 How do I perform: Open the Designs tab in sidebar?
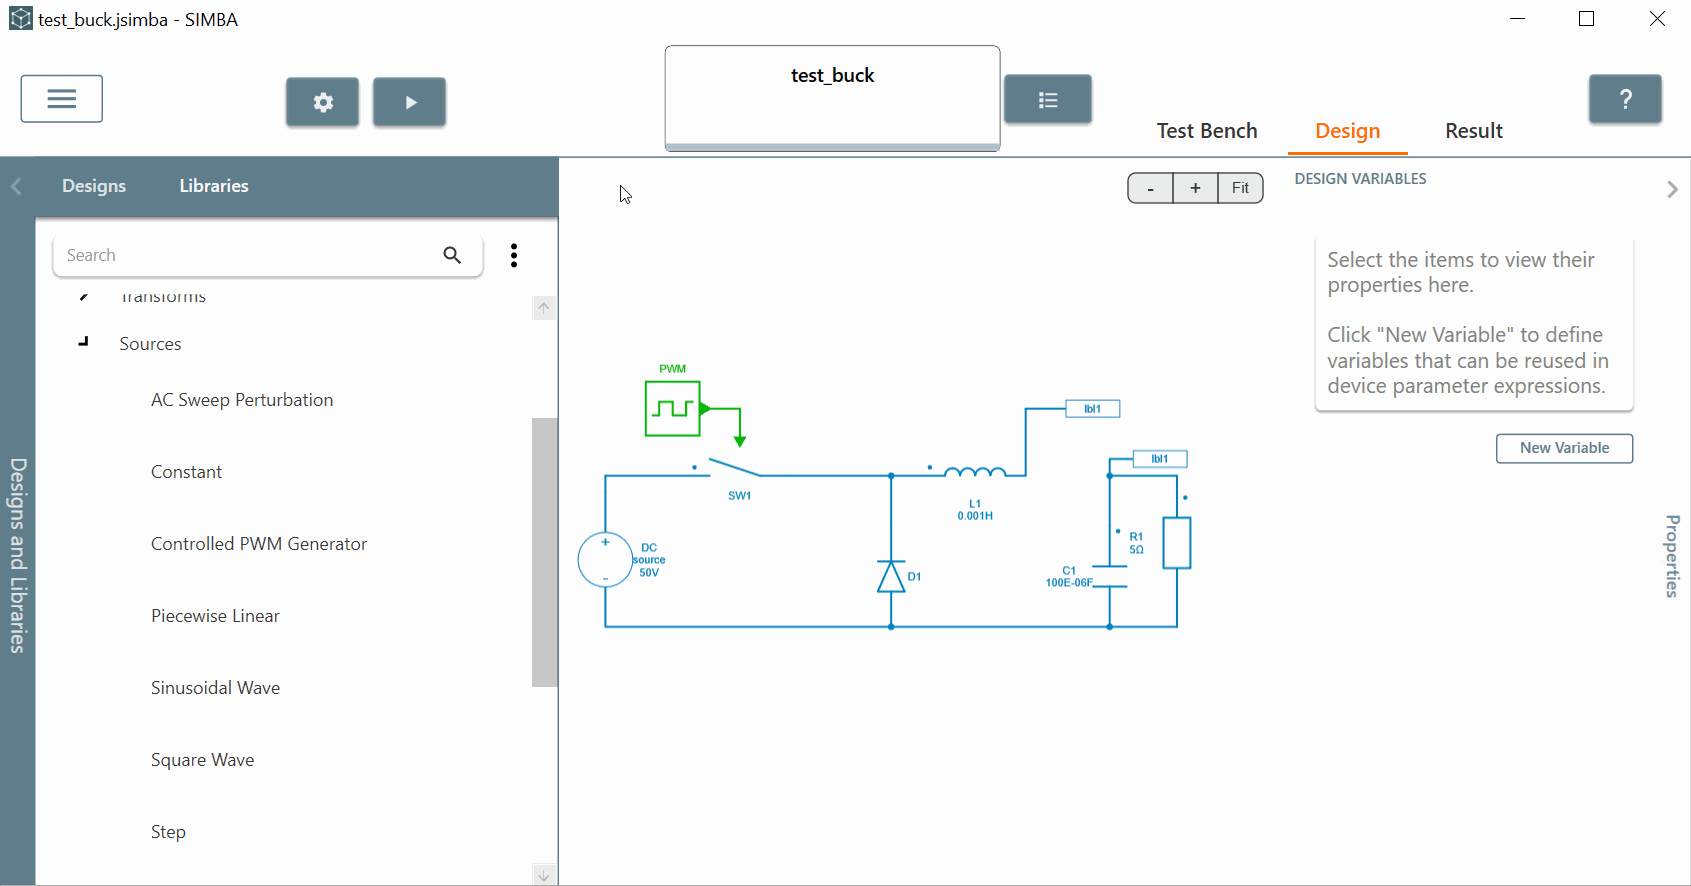pyautogui.click(x=94, y=186)
